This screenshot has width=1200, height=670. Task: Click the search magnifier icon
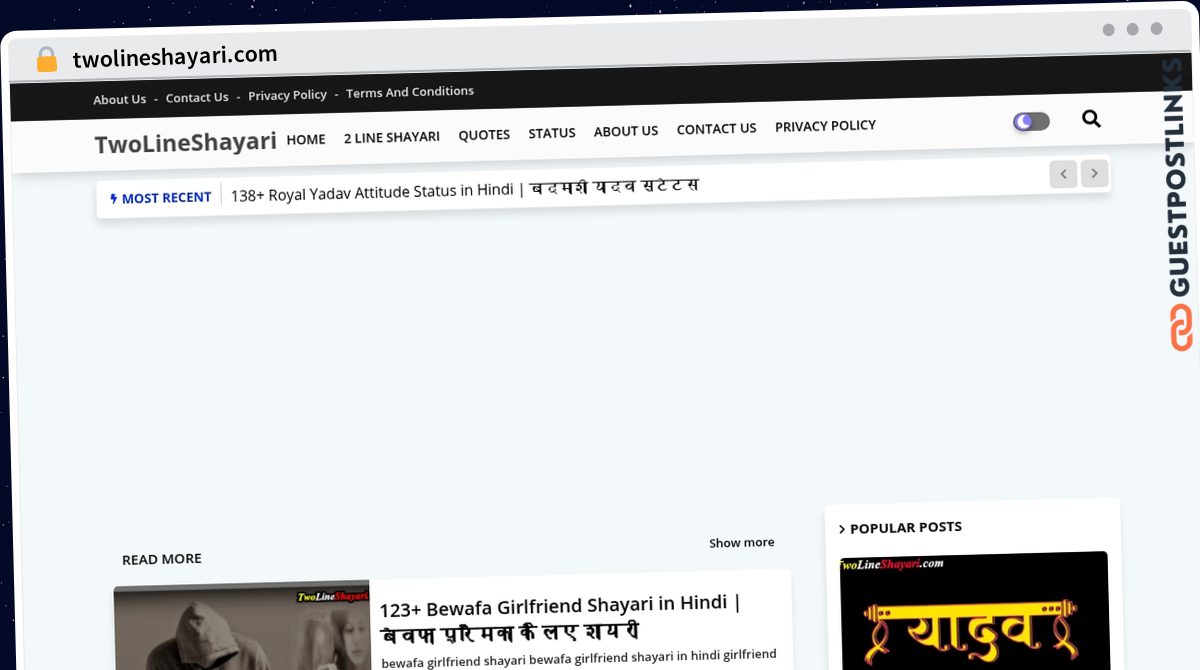click(1091, 119)
